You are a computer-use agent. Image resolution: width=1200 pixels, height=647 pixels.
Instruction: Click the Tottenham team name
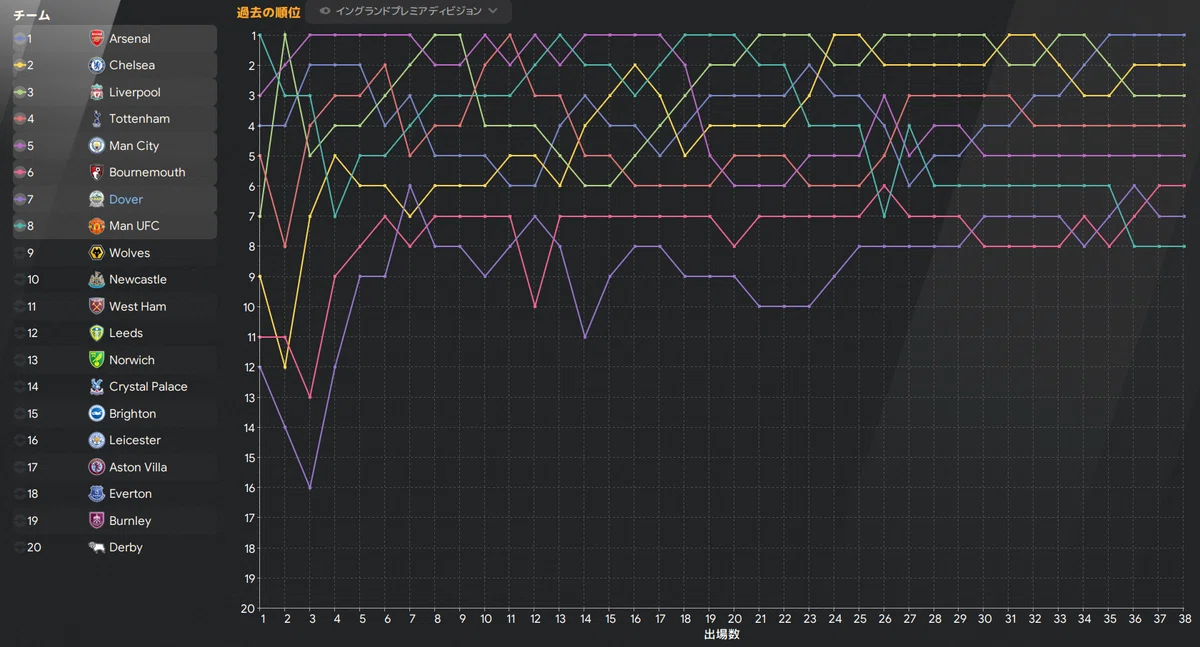[139, 119]
